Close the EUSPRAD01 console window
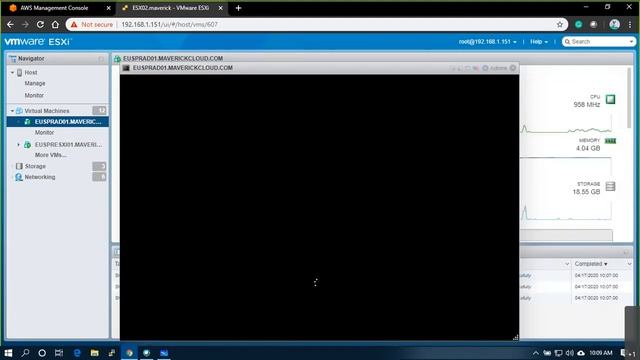This screenshot has width=640, height=360. (x=513, y=68)
